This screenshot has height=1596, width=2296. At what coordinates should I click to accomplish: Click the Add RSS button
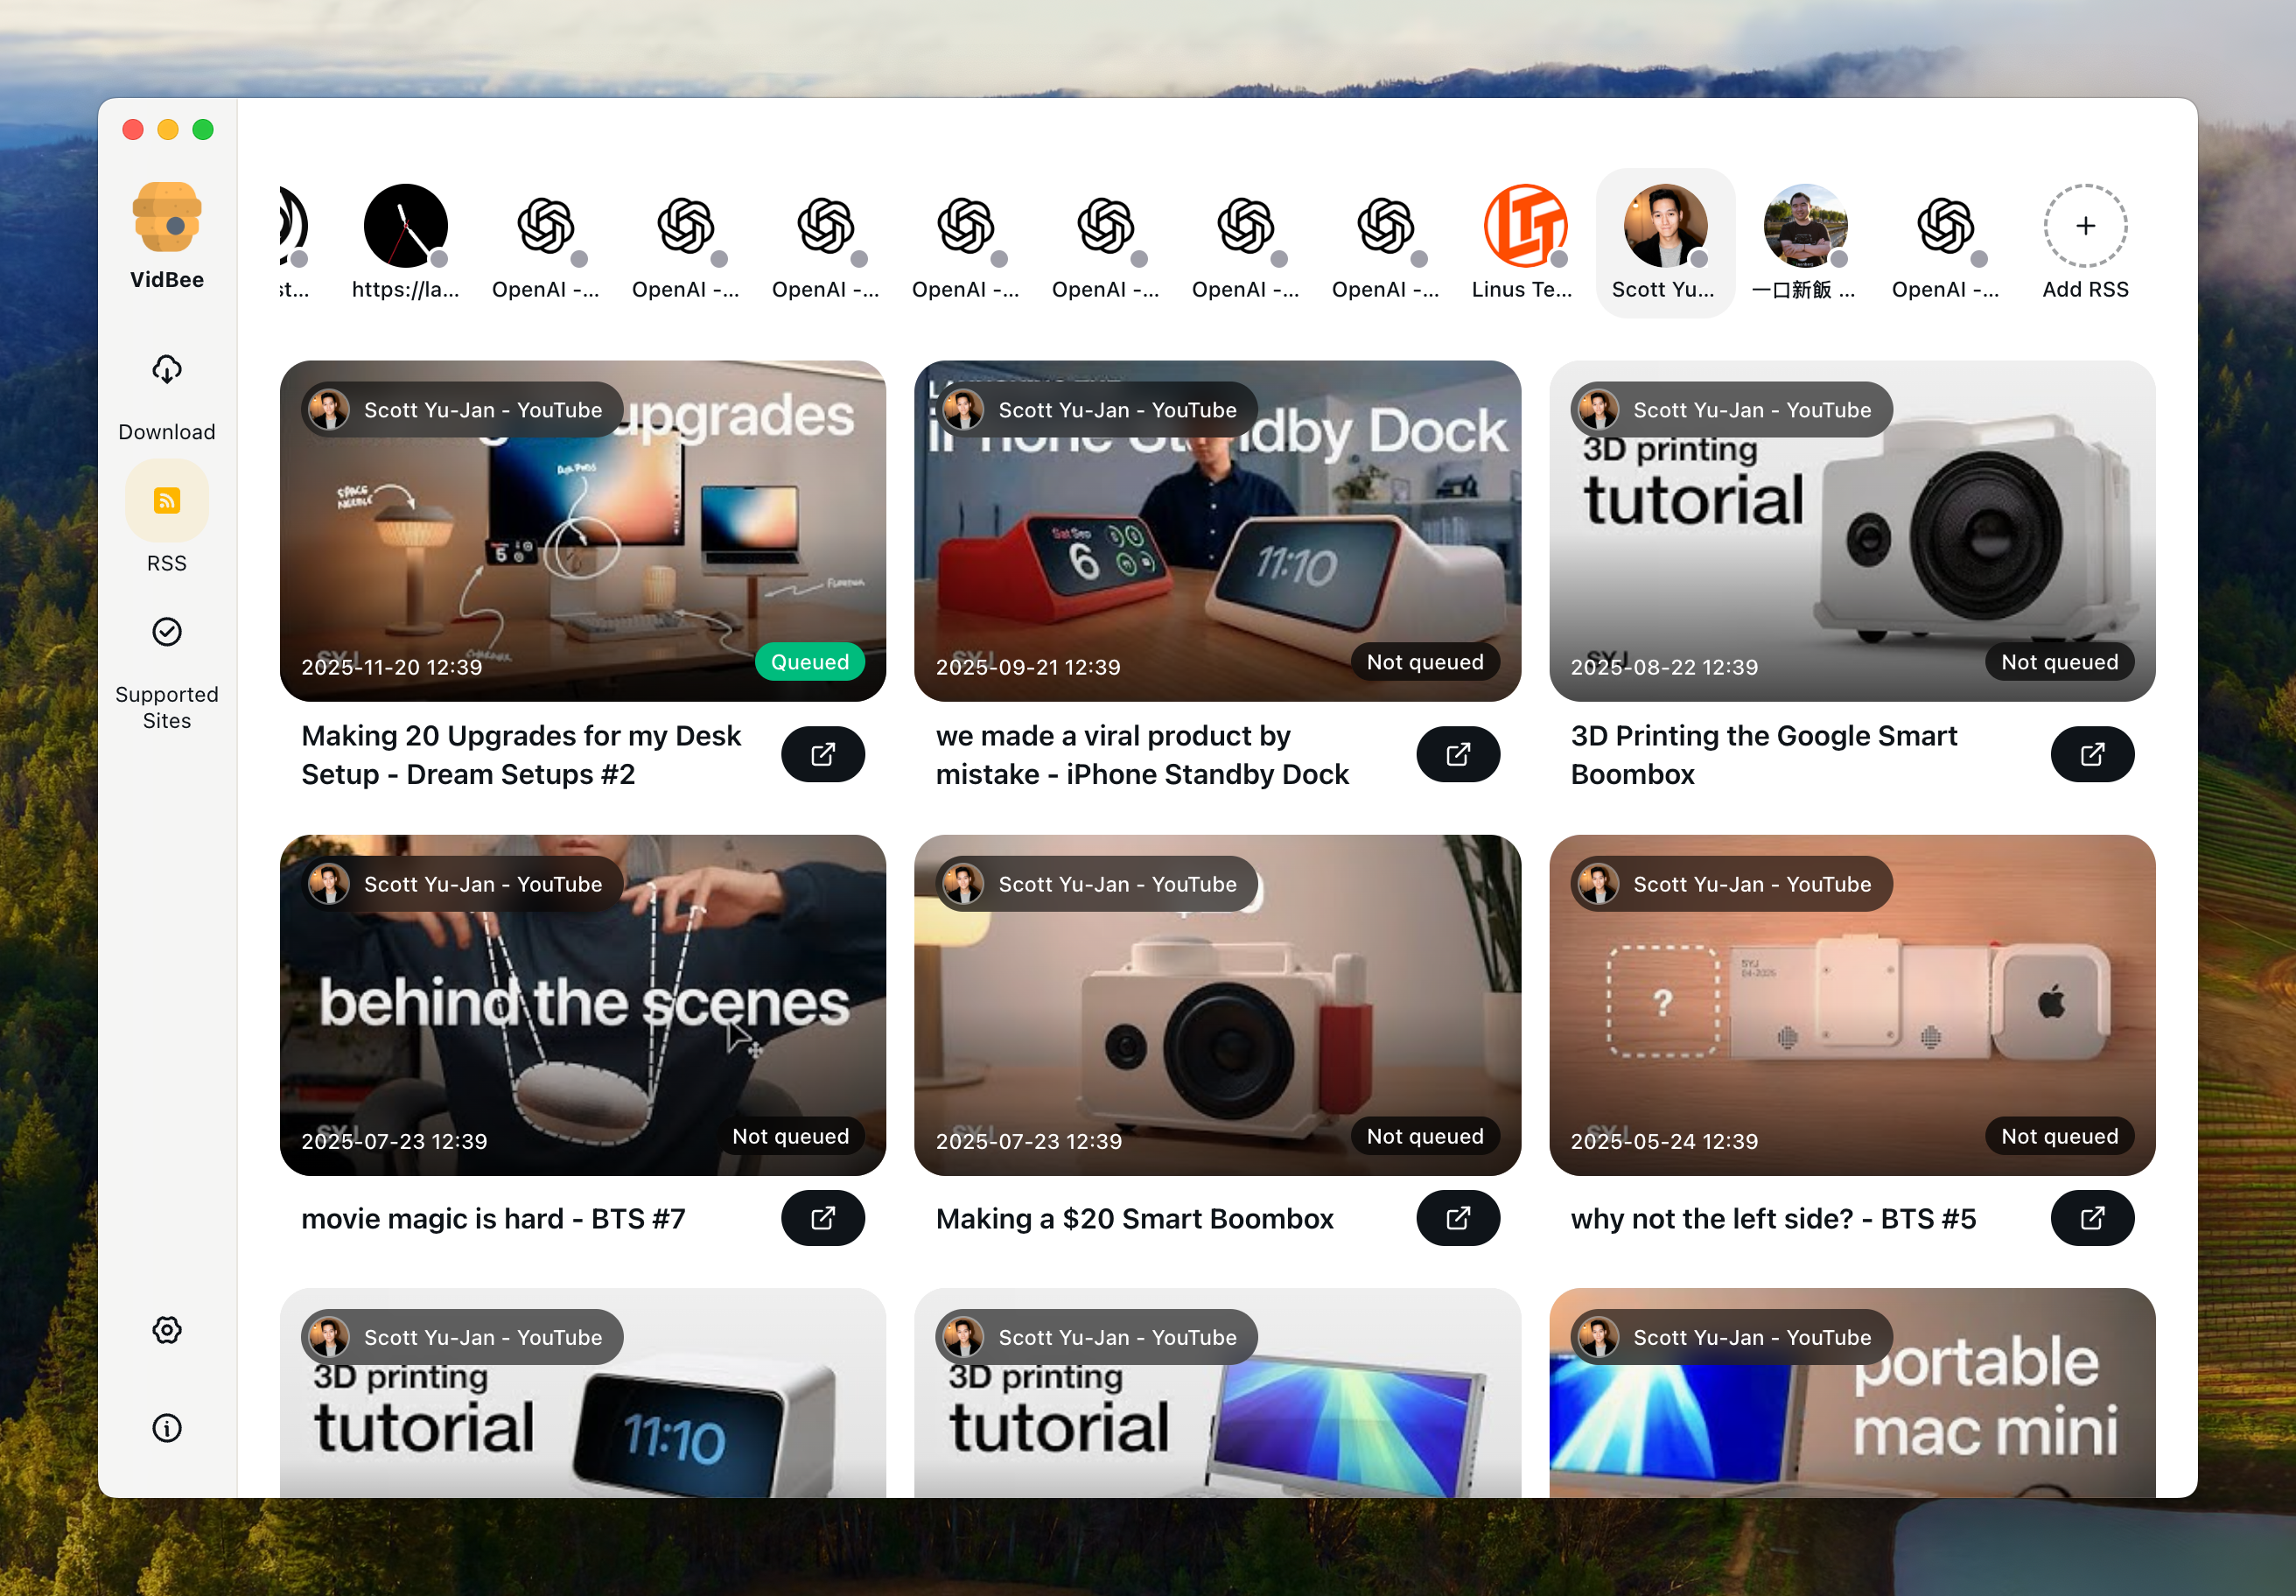(2084, 225)
